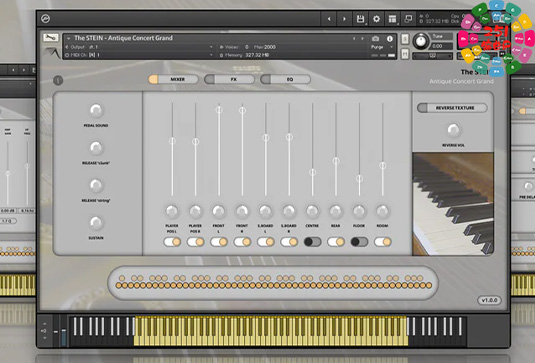The height and width of the screenshot is (363, 535).
Task: Open settings with the gear icon
Action: tap(376, 19)
